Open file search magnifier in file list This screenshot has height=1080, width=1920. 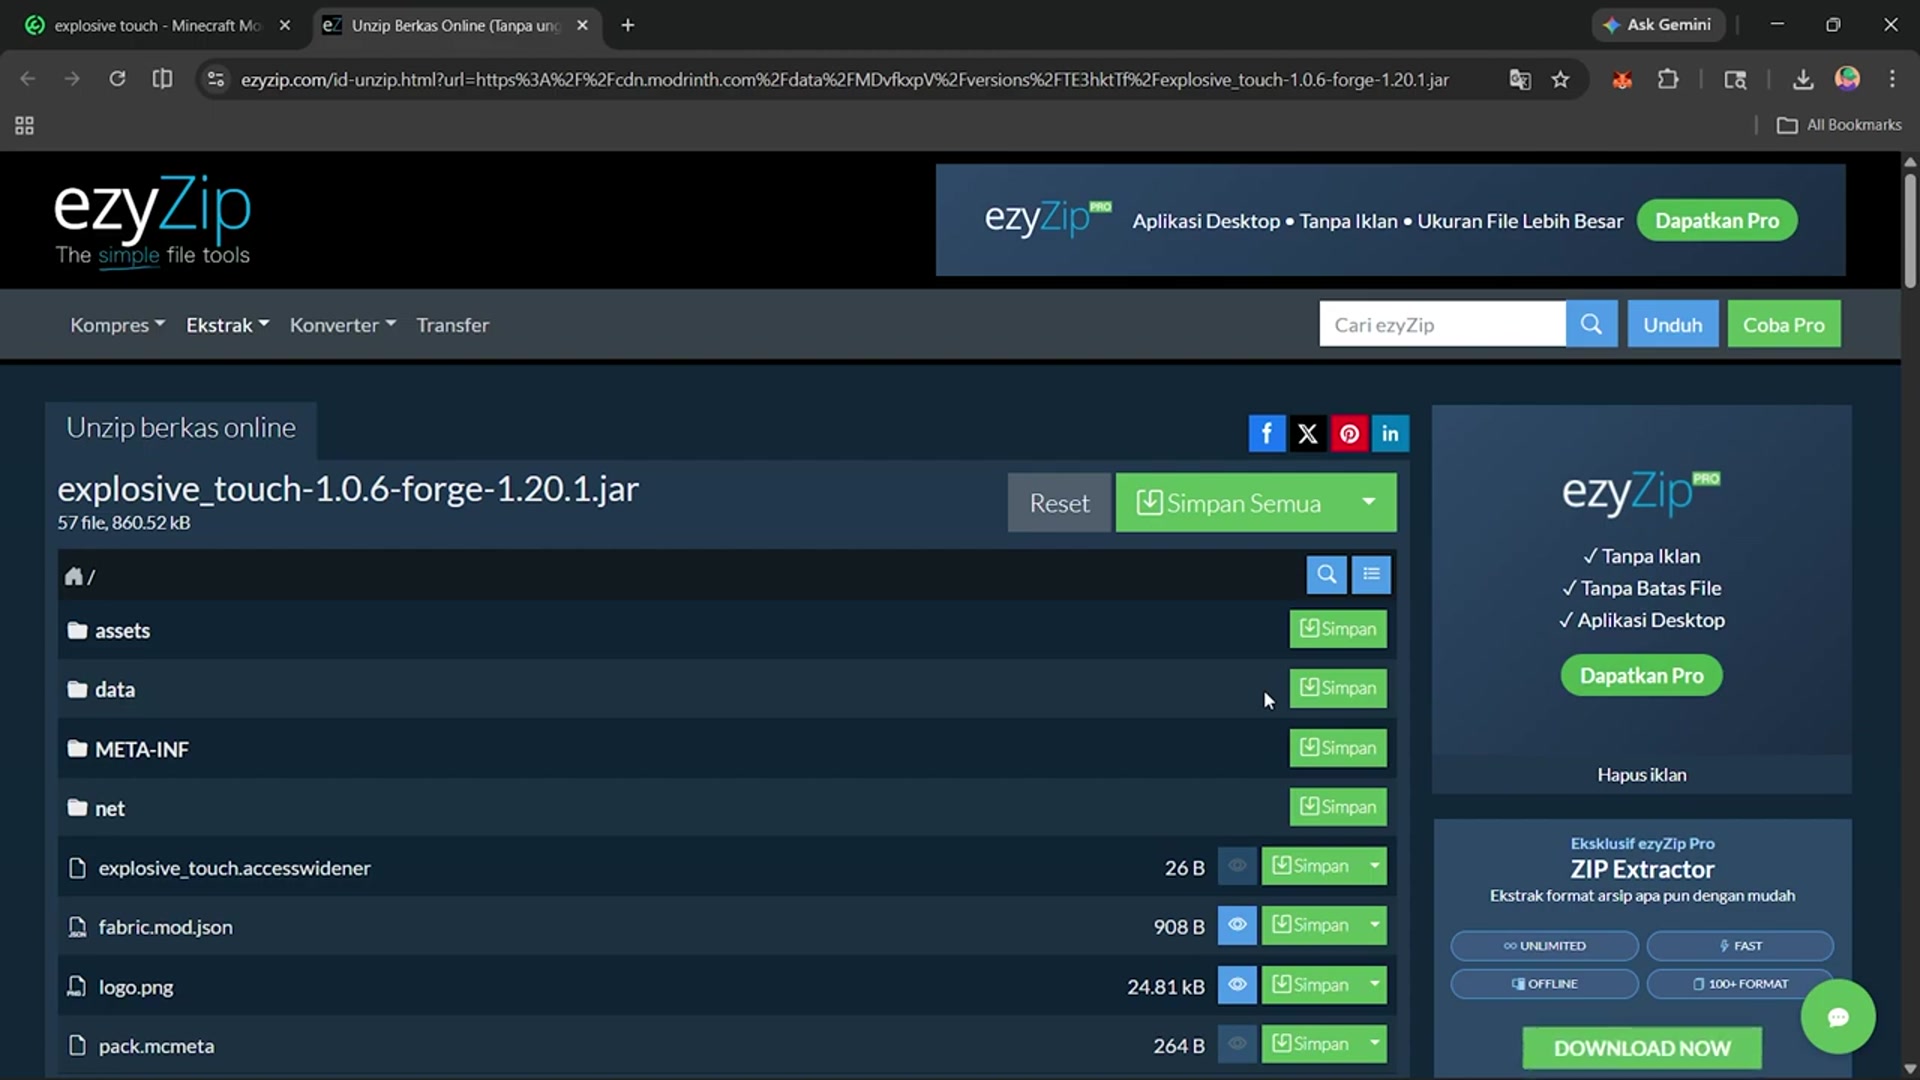(1326, 574)
